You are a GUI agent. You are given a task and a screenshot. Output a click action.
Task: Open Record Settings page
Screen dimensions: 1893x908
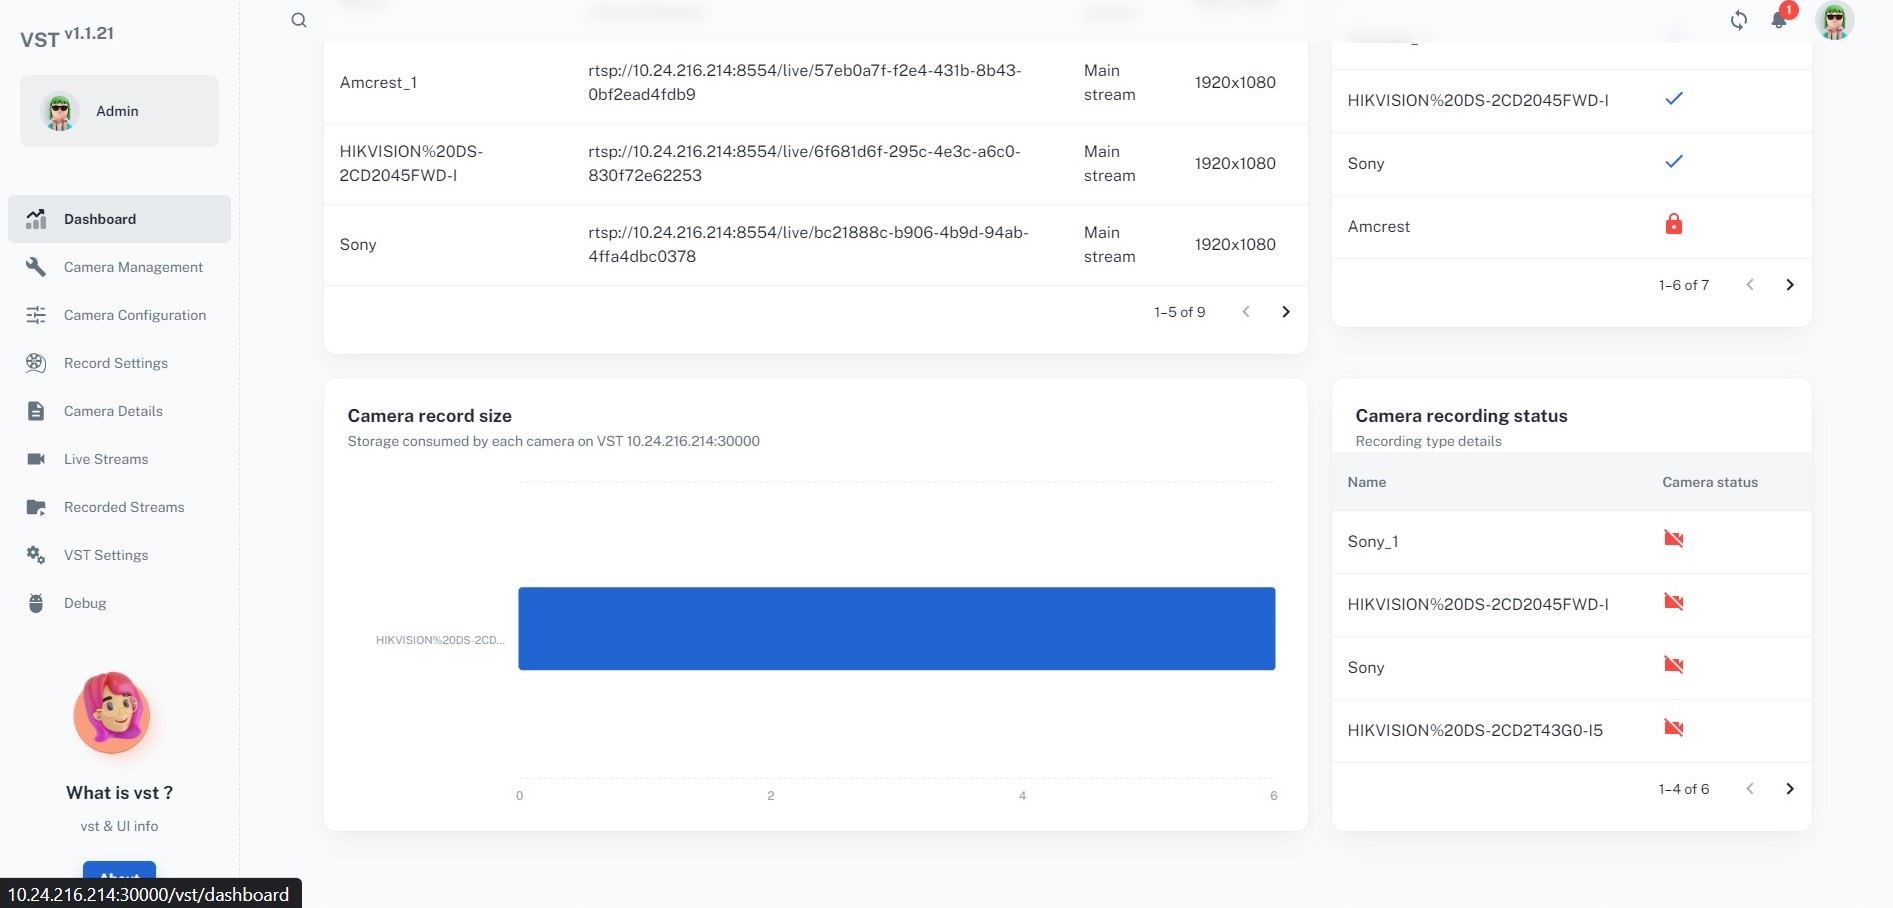coord(116,363)
